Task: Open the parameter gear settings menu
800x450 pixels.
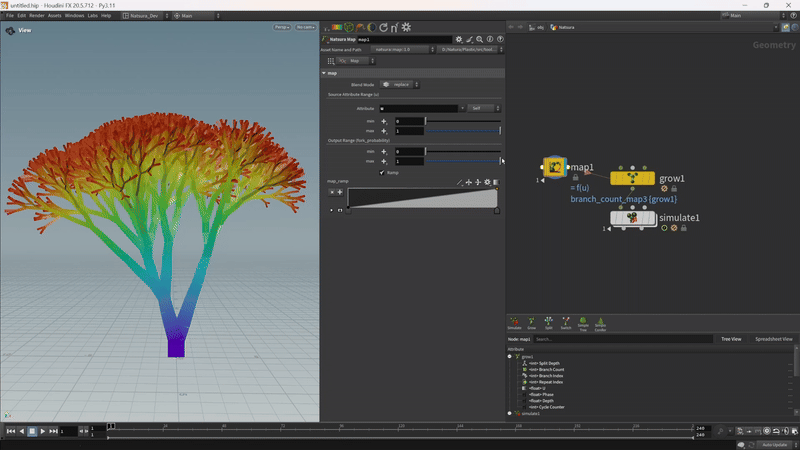Action: click(x=459, y=39)
